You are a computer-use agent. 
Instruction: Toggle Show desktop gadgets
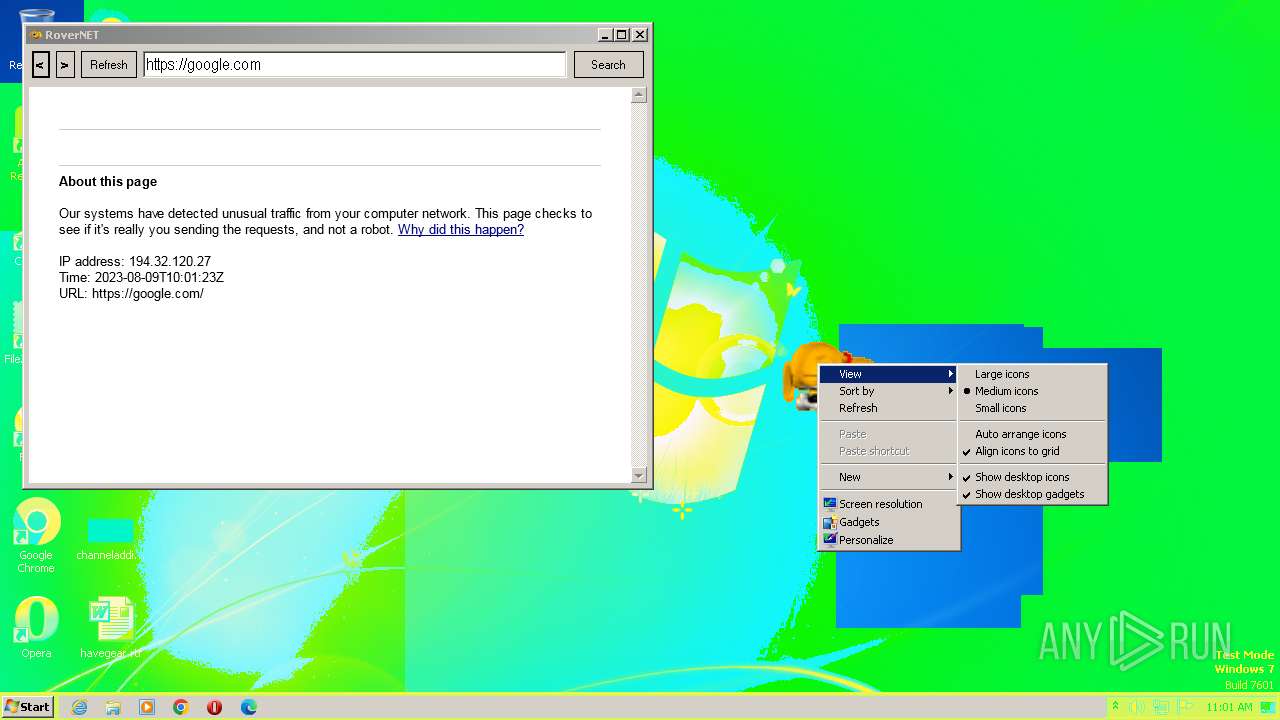[x=1032, y=494]
